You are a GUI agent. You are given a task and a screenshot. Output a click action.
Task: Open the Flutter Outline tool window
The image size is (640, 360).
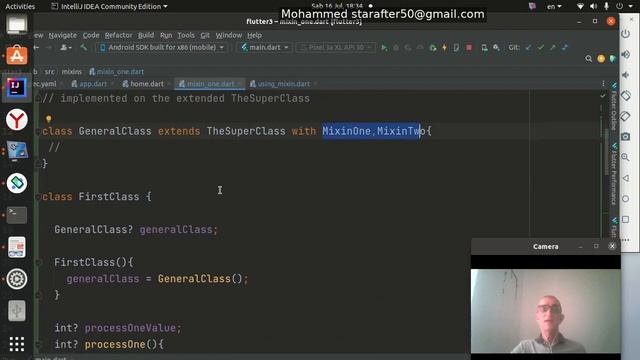(x=613, y=106)
